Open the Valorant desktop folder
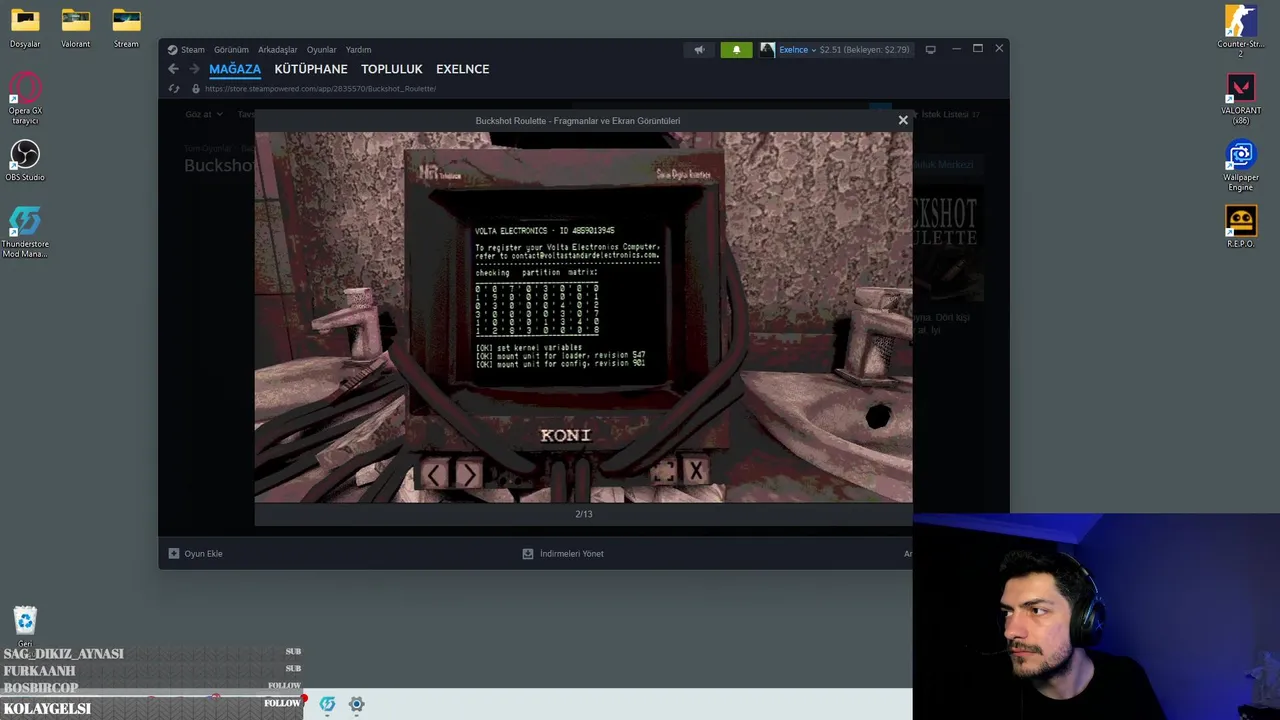Image resolution: width=1280 pixels, height=720 pixels. [x=75, y=28]
